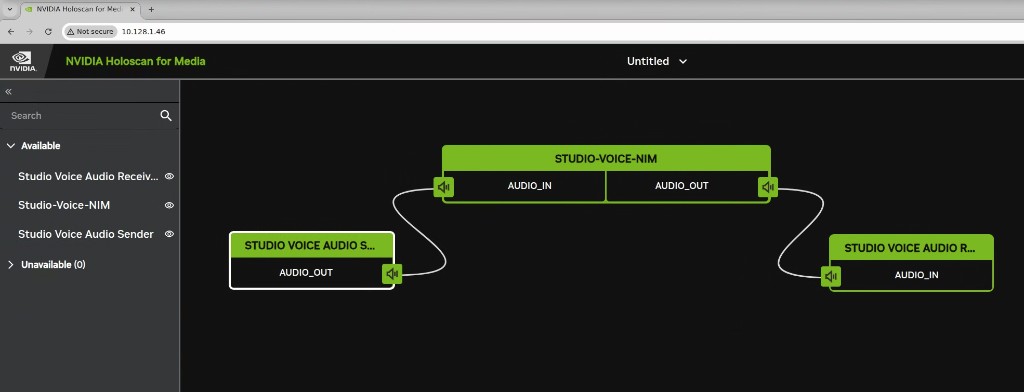
Task: Collapse the sidebar with double-chevron icon
Action: click(9, 91)
